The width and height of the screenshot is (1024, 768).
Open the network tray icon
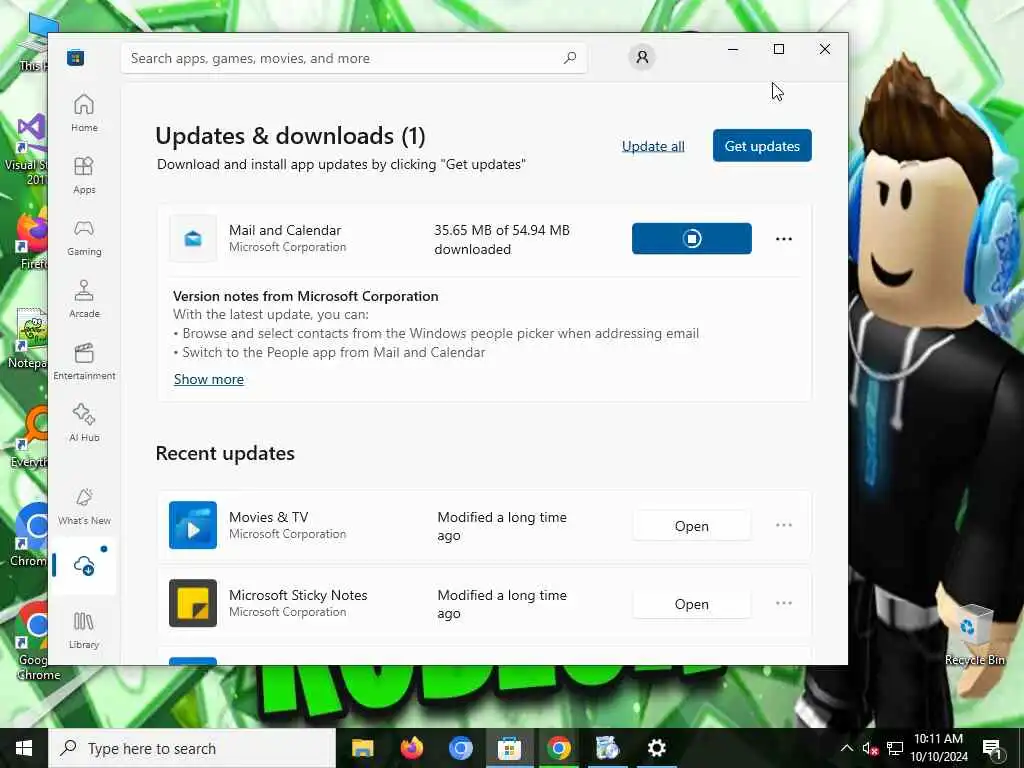[895, 748]
